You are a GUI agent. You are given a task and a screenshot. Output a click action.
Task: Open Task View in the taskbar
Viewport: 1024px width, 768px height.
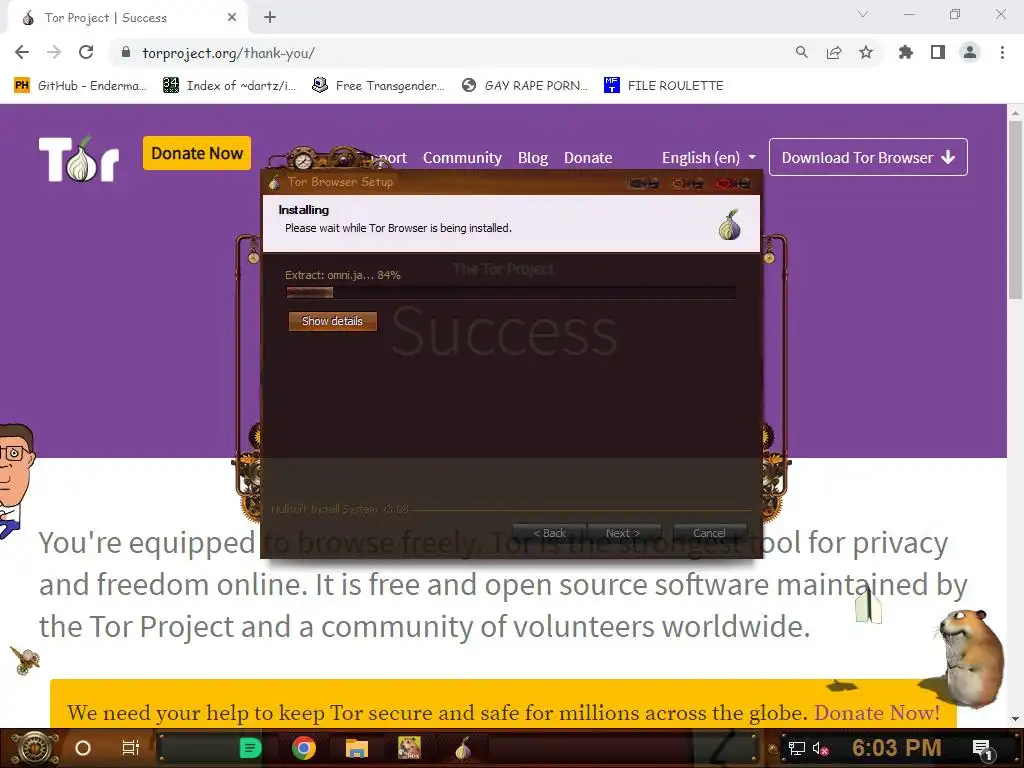131,748
